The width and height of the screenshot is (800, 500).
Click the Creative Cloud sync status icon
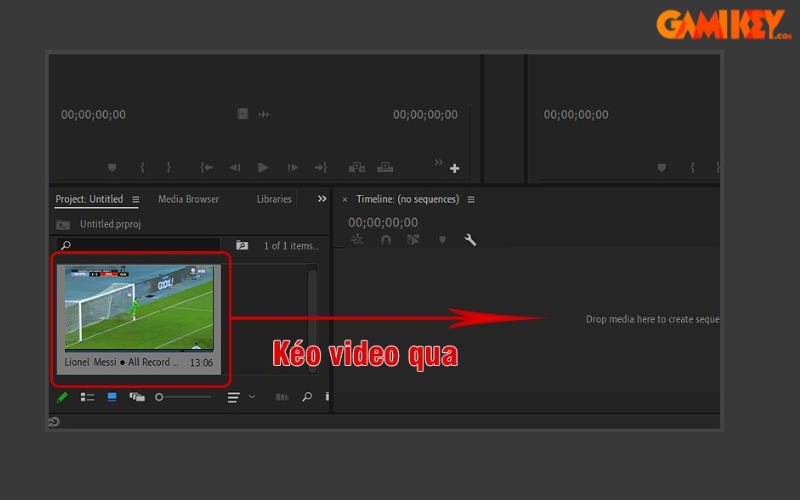pos(54,422)
